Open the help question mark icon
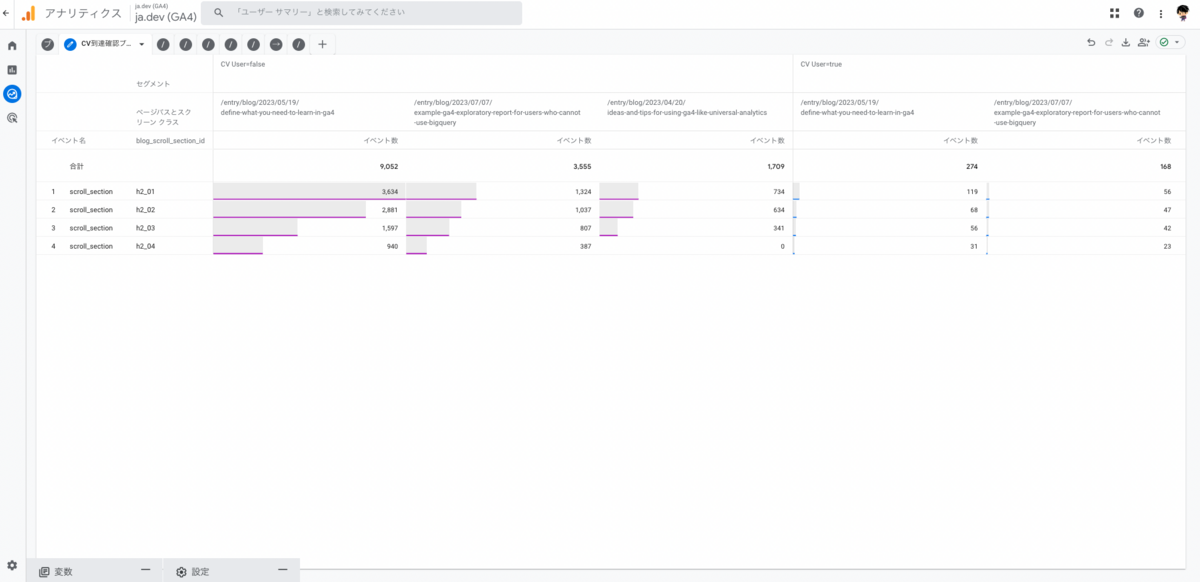Image resolution: width=1200 pixels, height=582 pixels. pos(1139,13)
